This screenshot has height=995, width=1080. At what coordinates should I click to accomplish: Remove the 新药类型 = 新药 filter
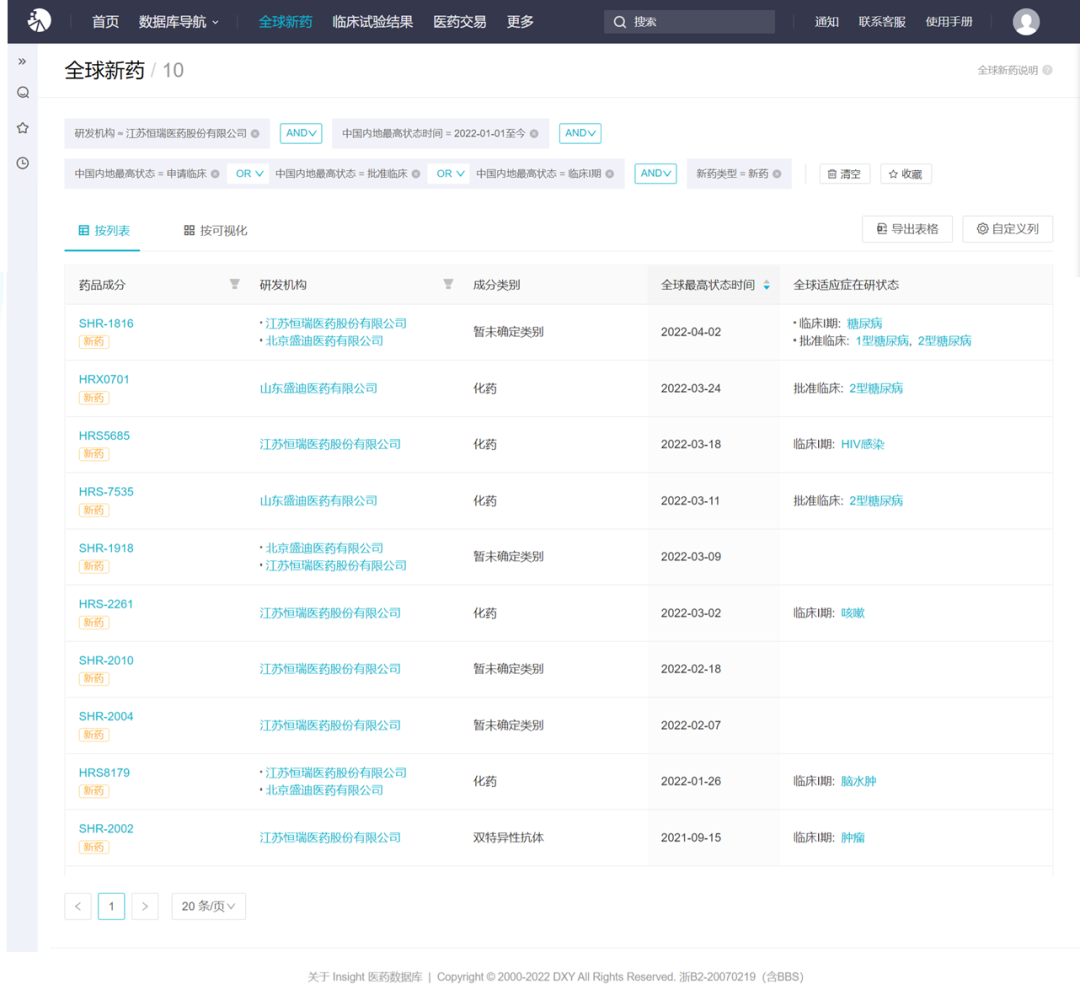coord(777,174)
